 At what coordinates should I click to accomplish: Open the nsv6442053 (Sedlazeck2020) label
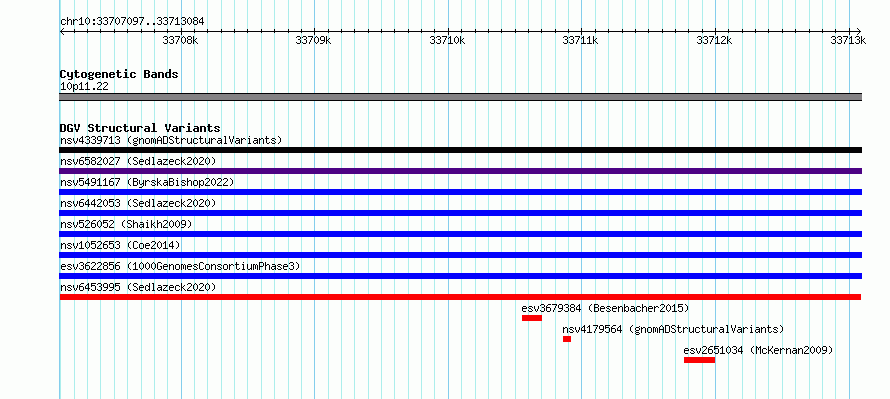coord(138,203)
